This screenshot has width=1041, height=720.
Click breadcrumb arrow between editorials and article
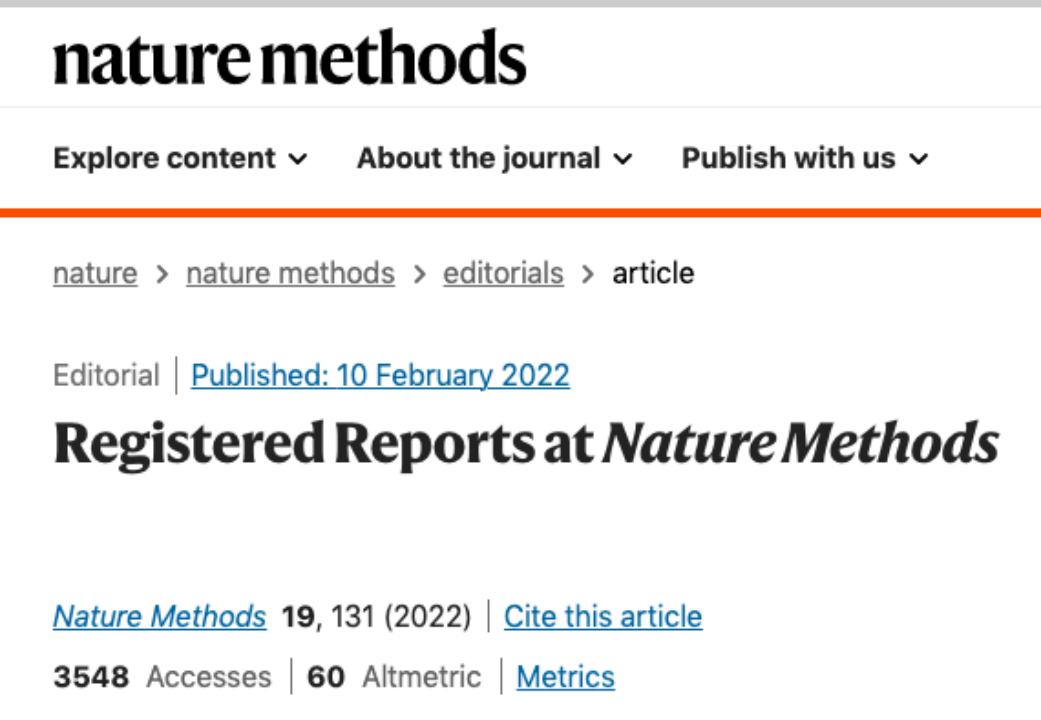tap(588, 274)
